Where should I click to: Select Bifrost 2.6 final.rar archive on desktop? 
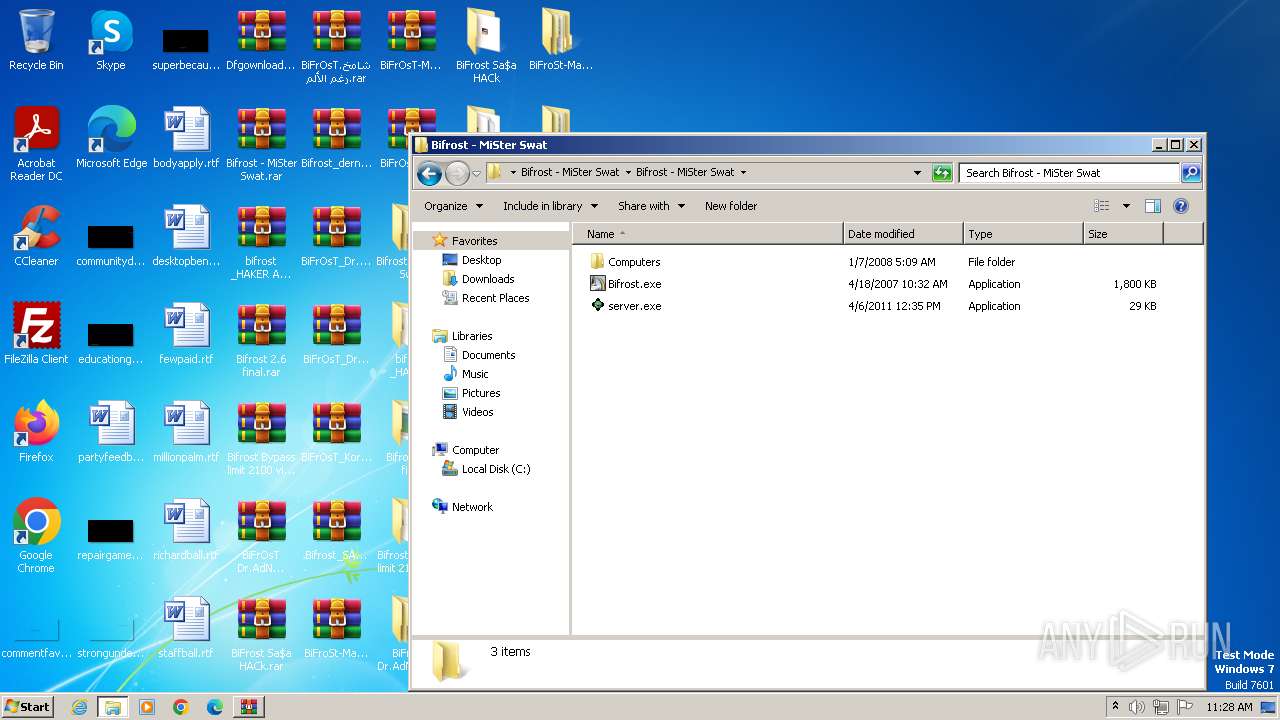coord(261,340)
